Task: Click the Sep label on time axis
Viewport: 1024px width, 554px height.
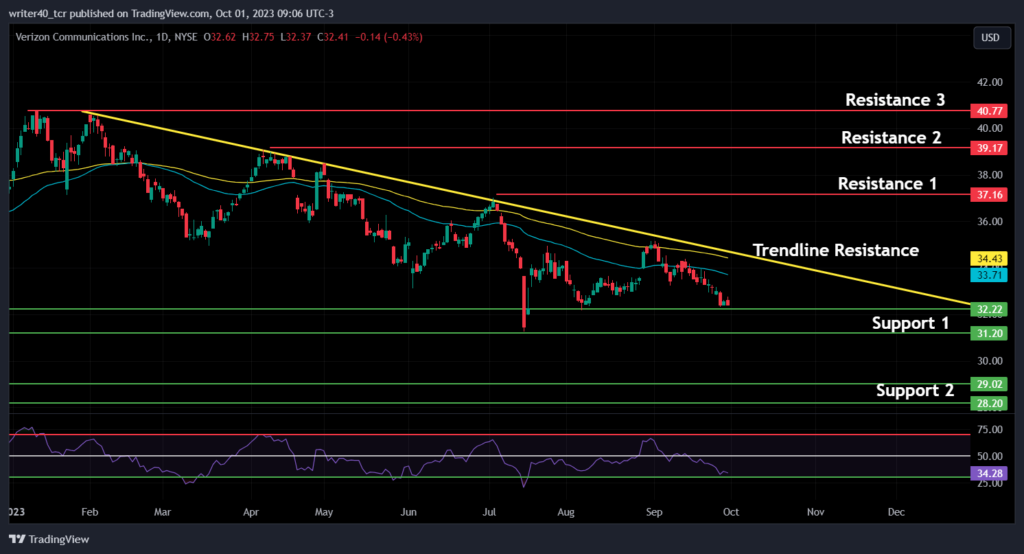Action: click(654, 512)
